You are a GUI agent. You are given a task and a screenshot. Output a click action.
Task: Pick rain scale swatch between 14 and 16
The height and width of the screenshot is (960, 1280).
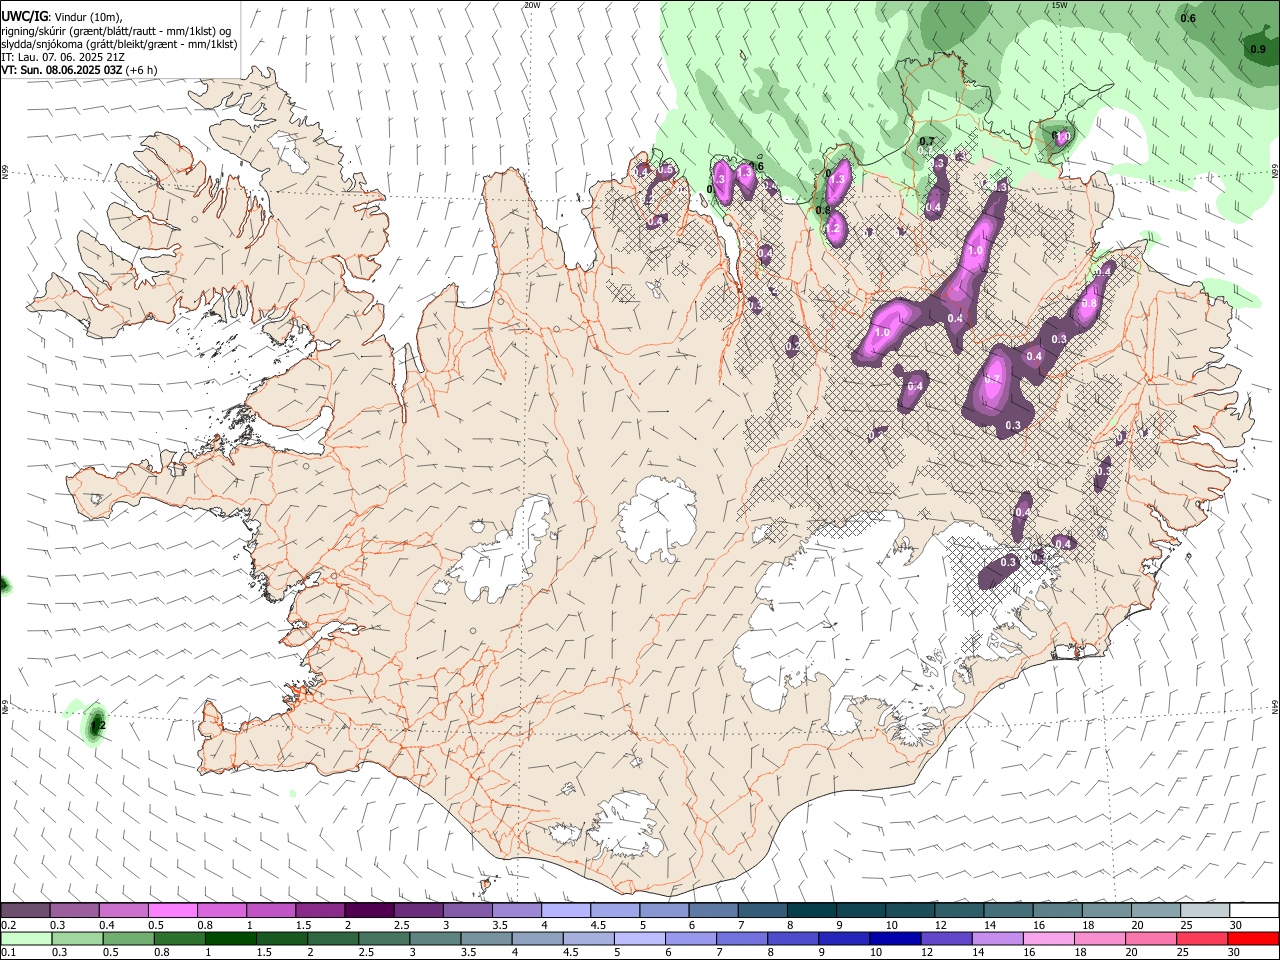(x=998, y=938)
